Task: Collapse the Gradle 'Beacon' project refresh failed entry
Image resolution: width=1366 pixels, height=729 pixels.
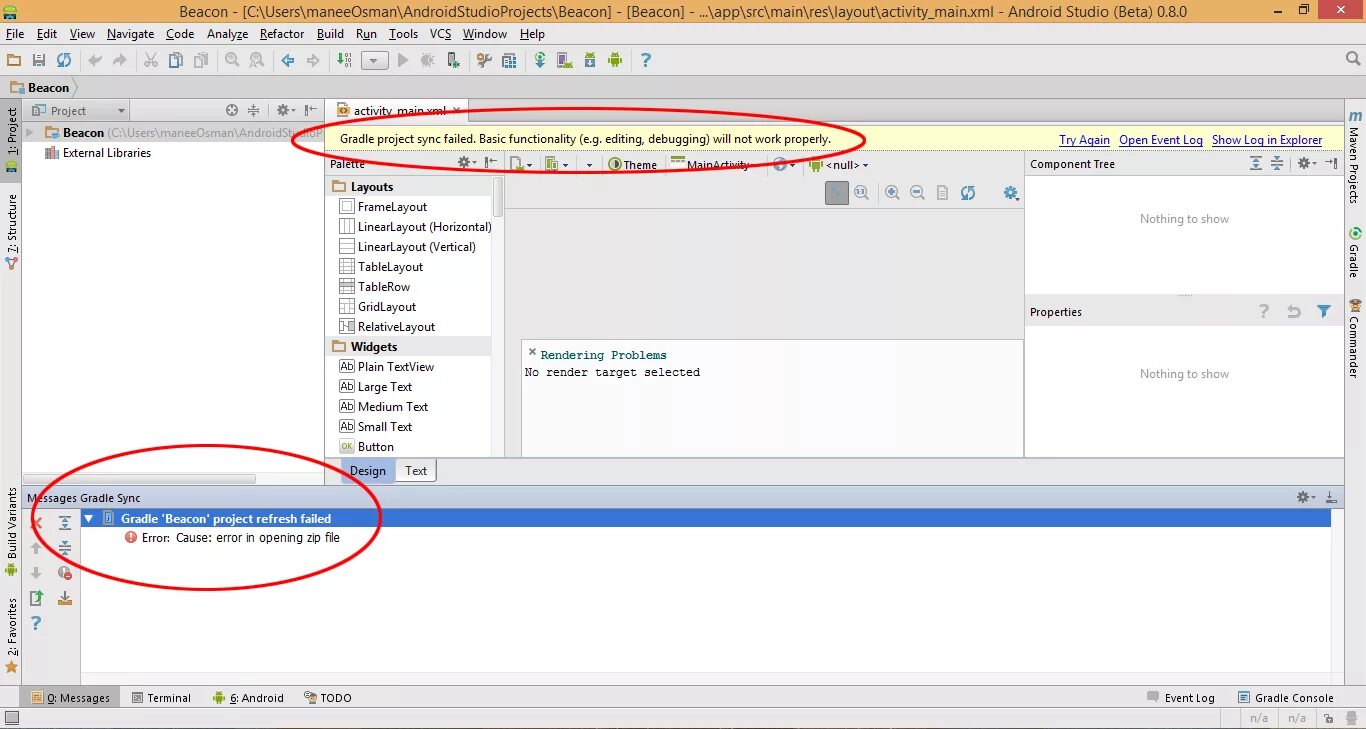Action: (x=89, y=518)
